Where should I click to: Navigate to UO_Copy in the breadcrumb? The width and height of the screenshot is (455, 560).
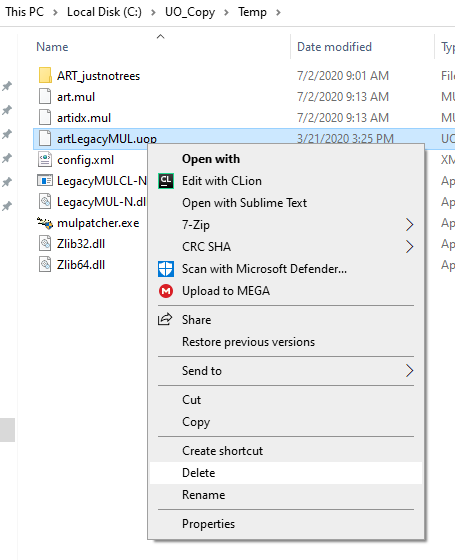pos(190,12)
